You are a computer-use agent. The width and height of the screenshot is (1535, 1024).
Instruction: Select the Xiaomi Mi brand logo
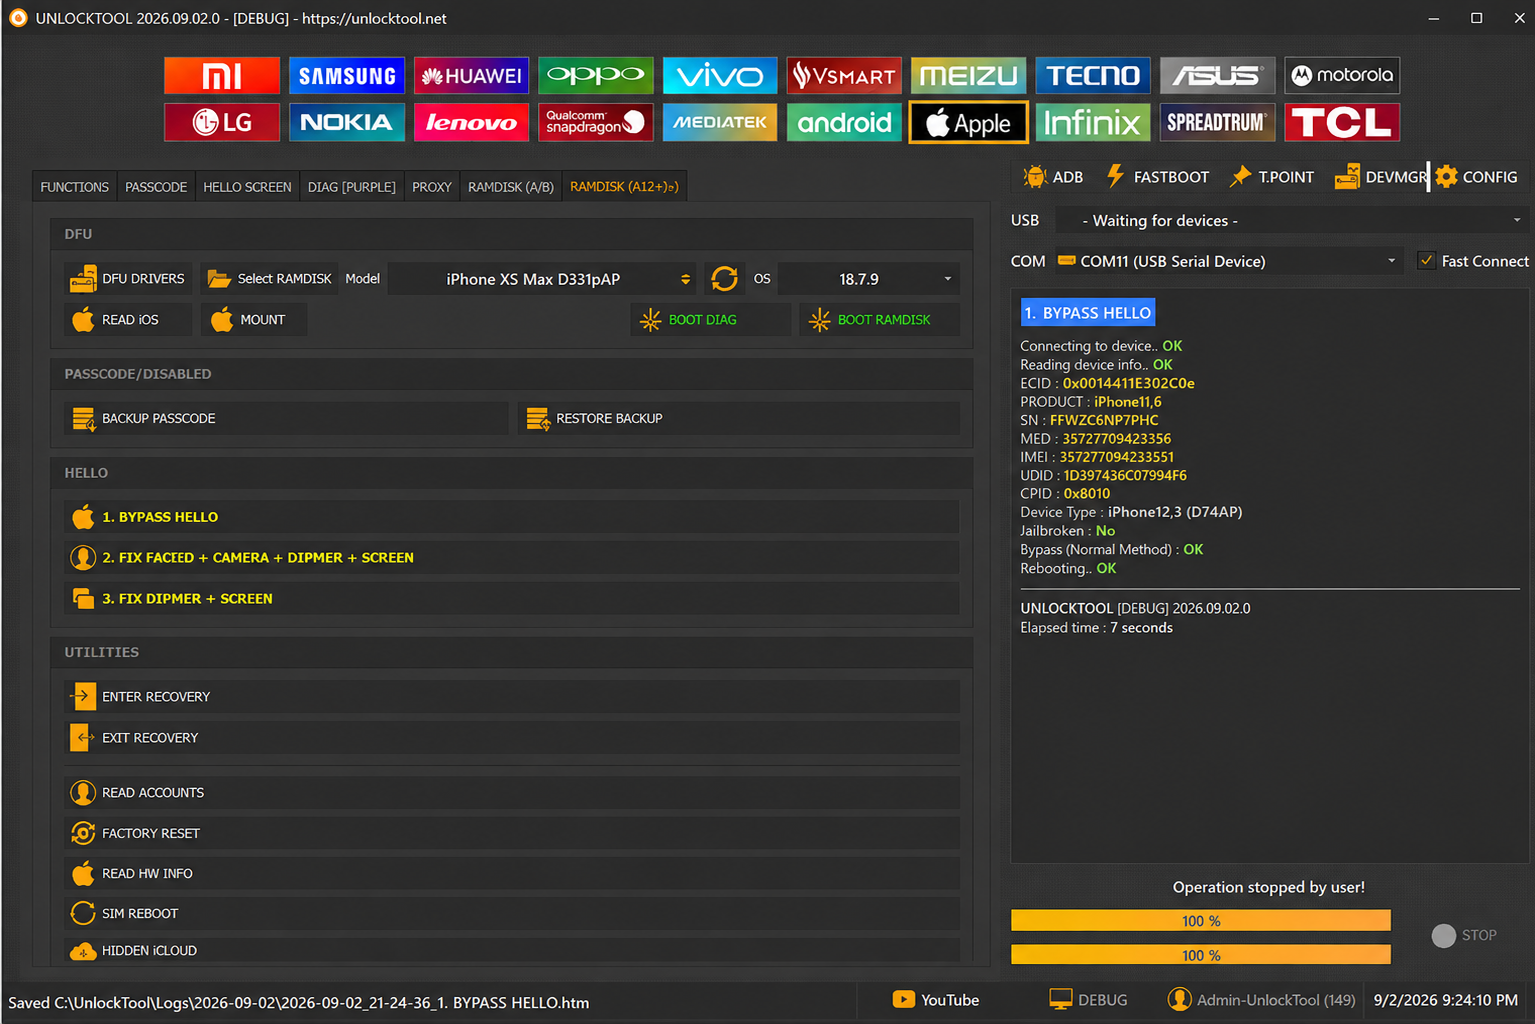click(x=222, y=76)
